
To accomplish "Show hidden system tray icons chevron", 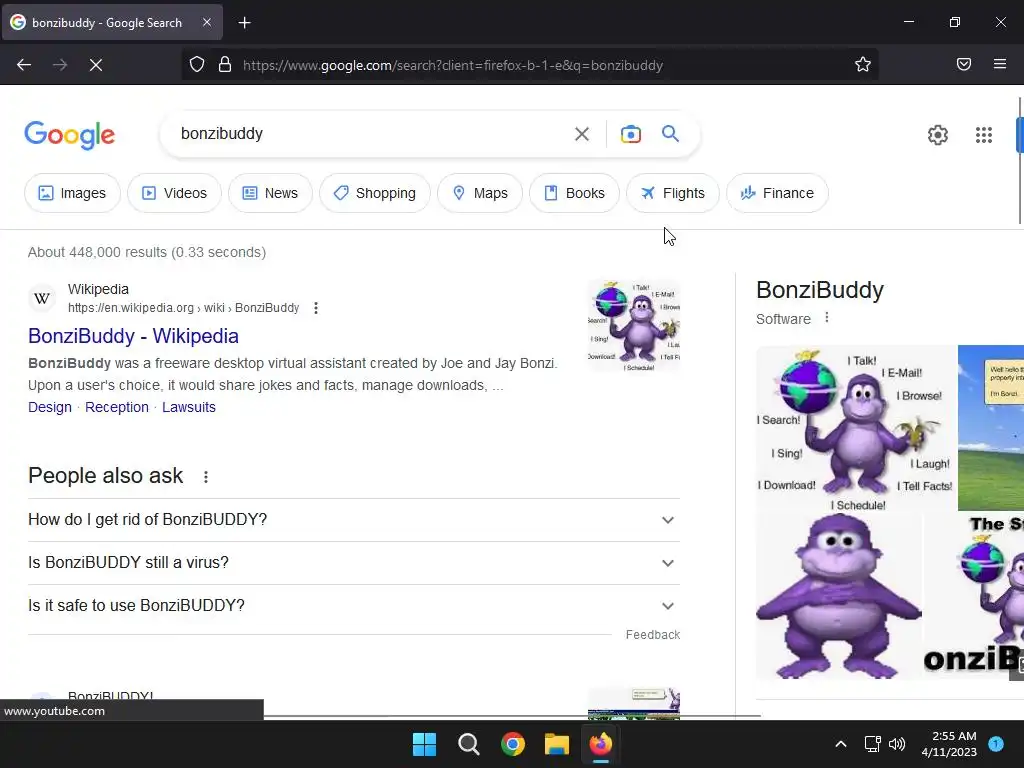I will (x=841, y=744).
